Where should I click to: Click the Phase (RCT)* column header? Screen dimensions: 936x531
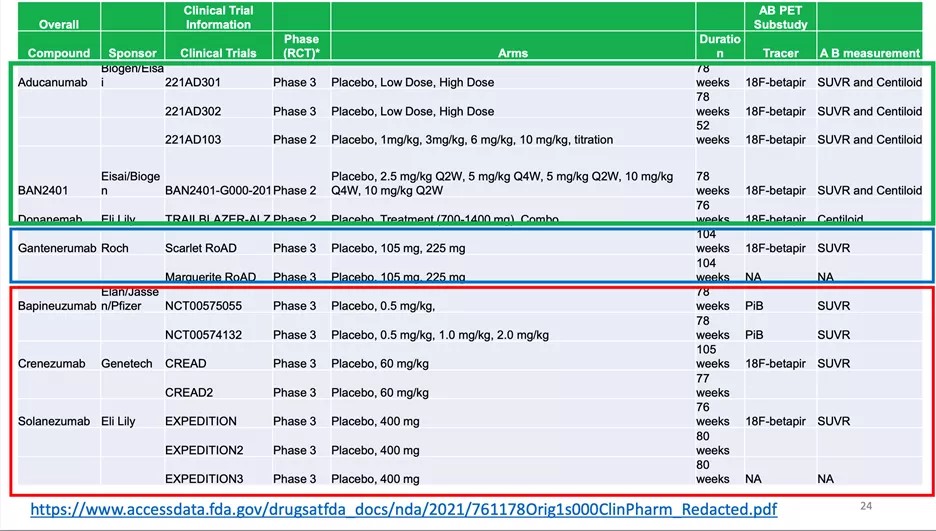point(301,46)
